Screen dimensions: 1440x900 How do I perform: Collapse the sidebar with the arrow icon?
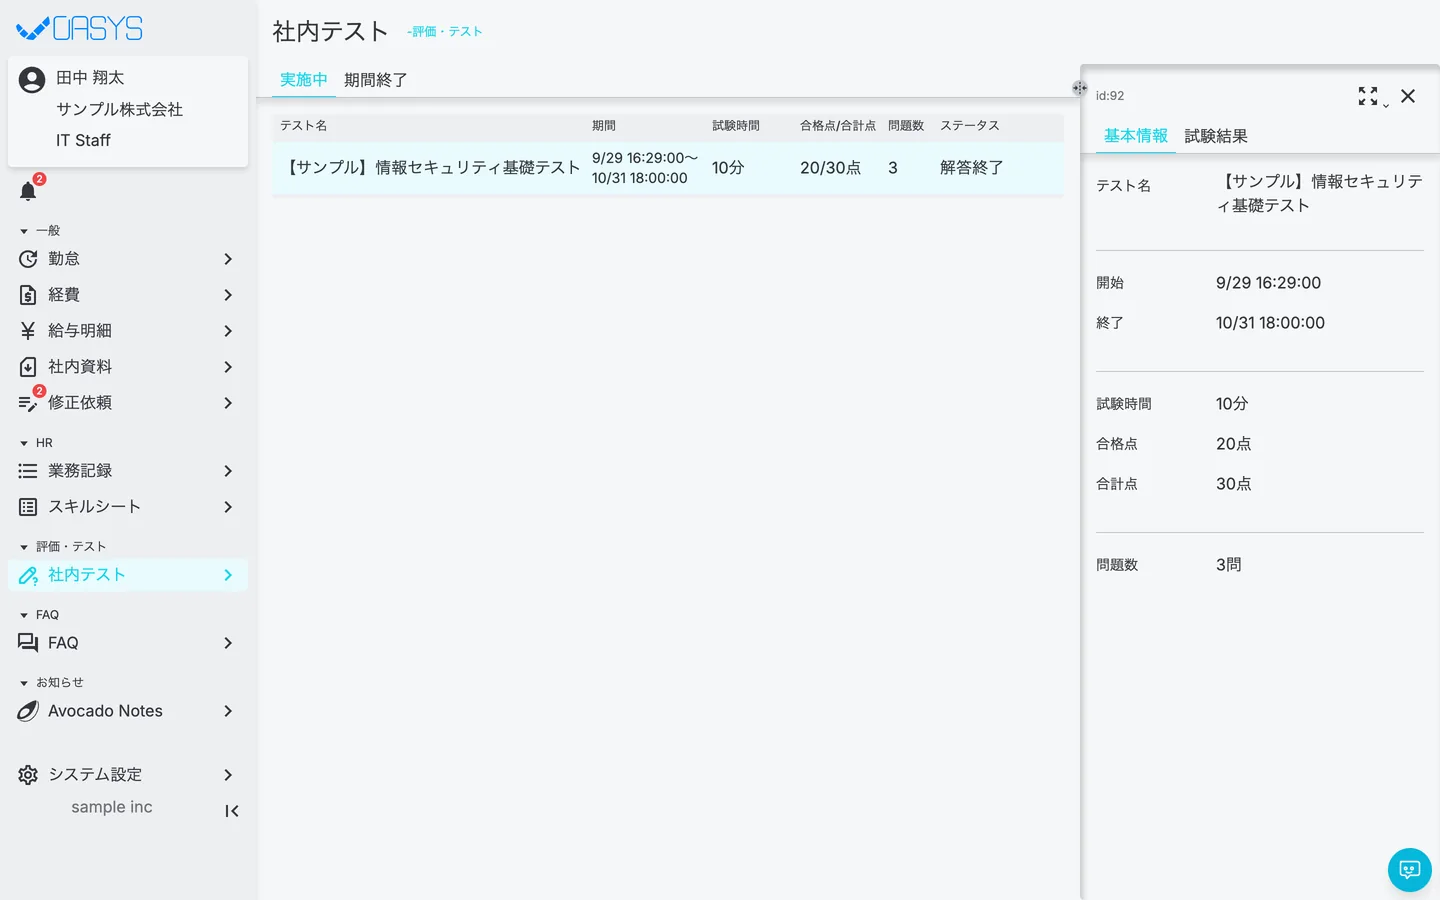point(232,811)
